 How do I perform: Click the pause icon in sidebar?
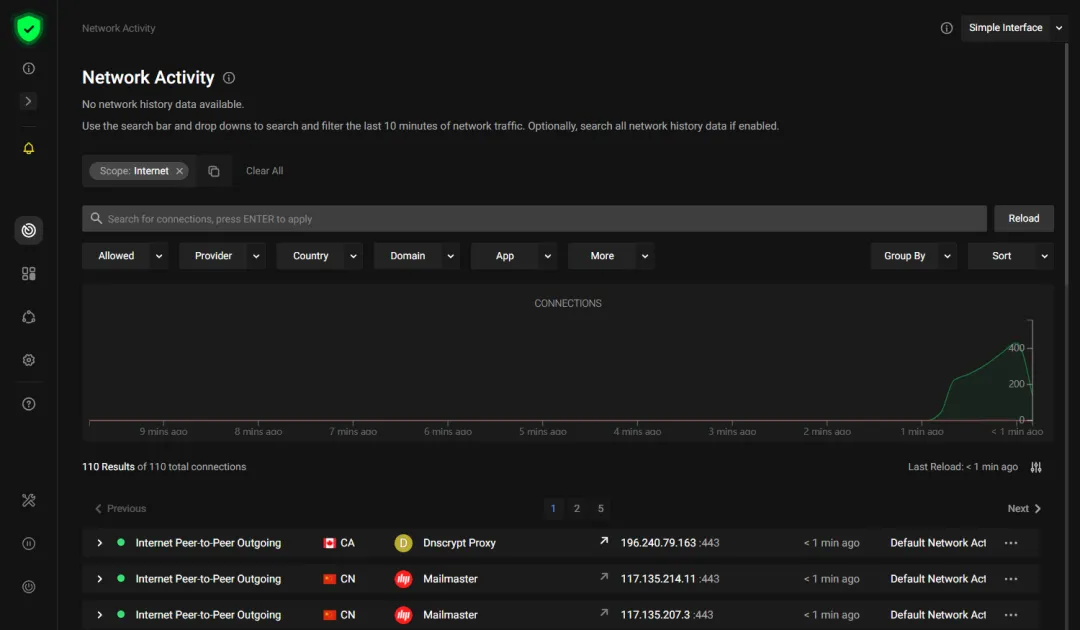pos(29,544)
